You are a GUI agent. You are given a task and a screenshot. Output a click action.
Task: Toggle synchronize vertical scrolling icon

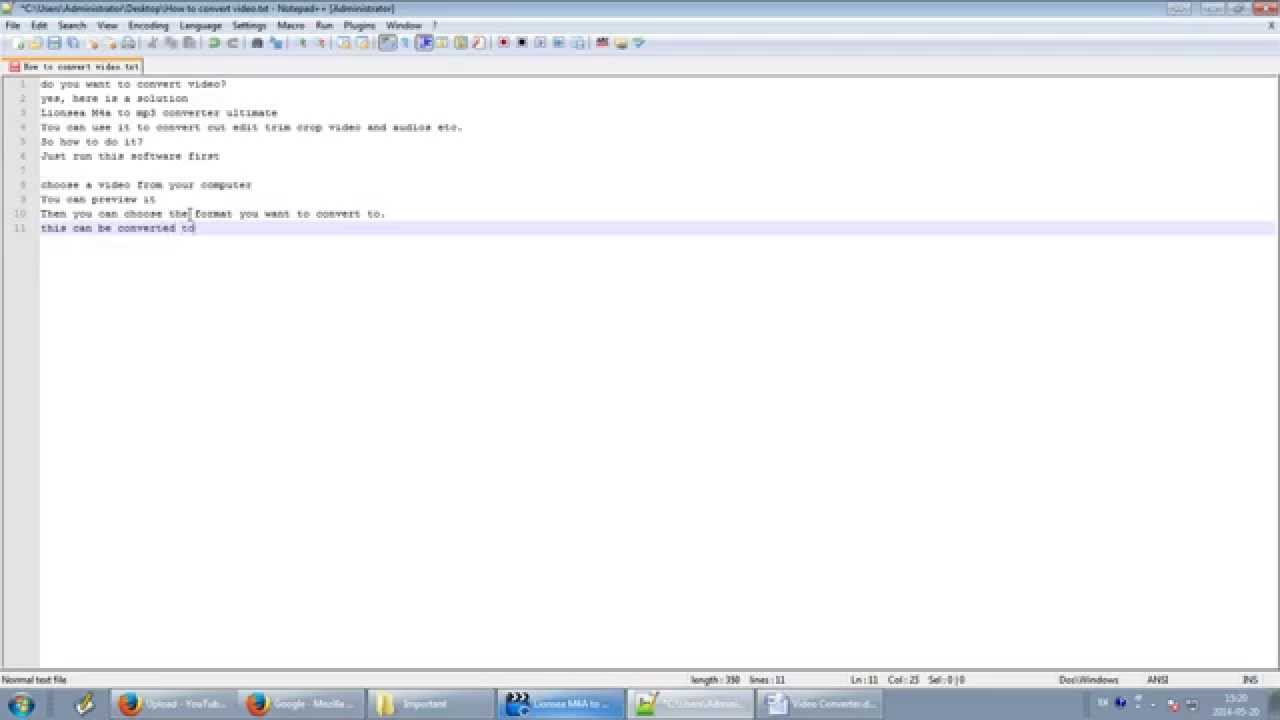pyautogui.click(x=343, y=43)
